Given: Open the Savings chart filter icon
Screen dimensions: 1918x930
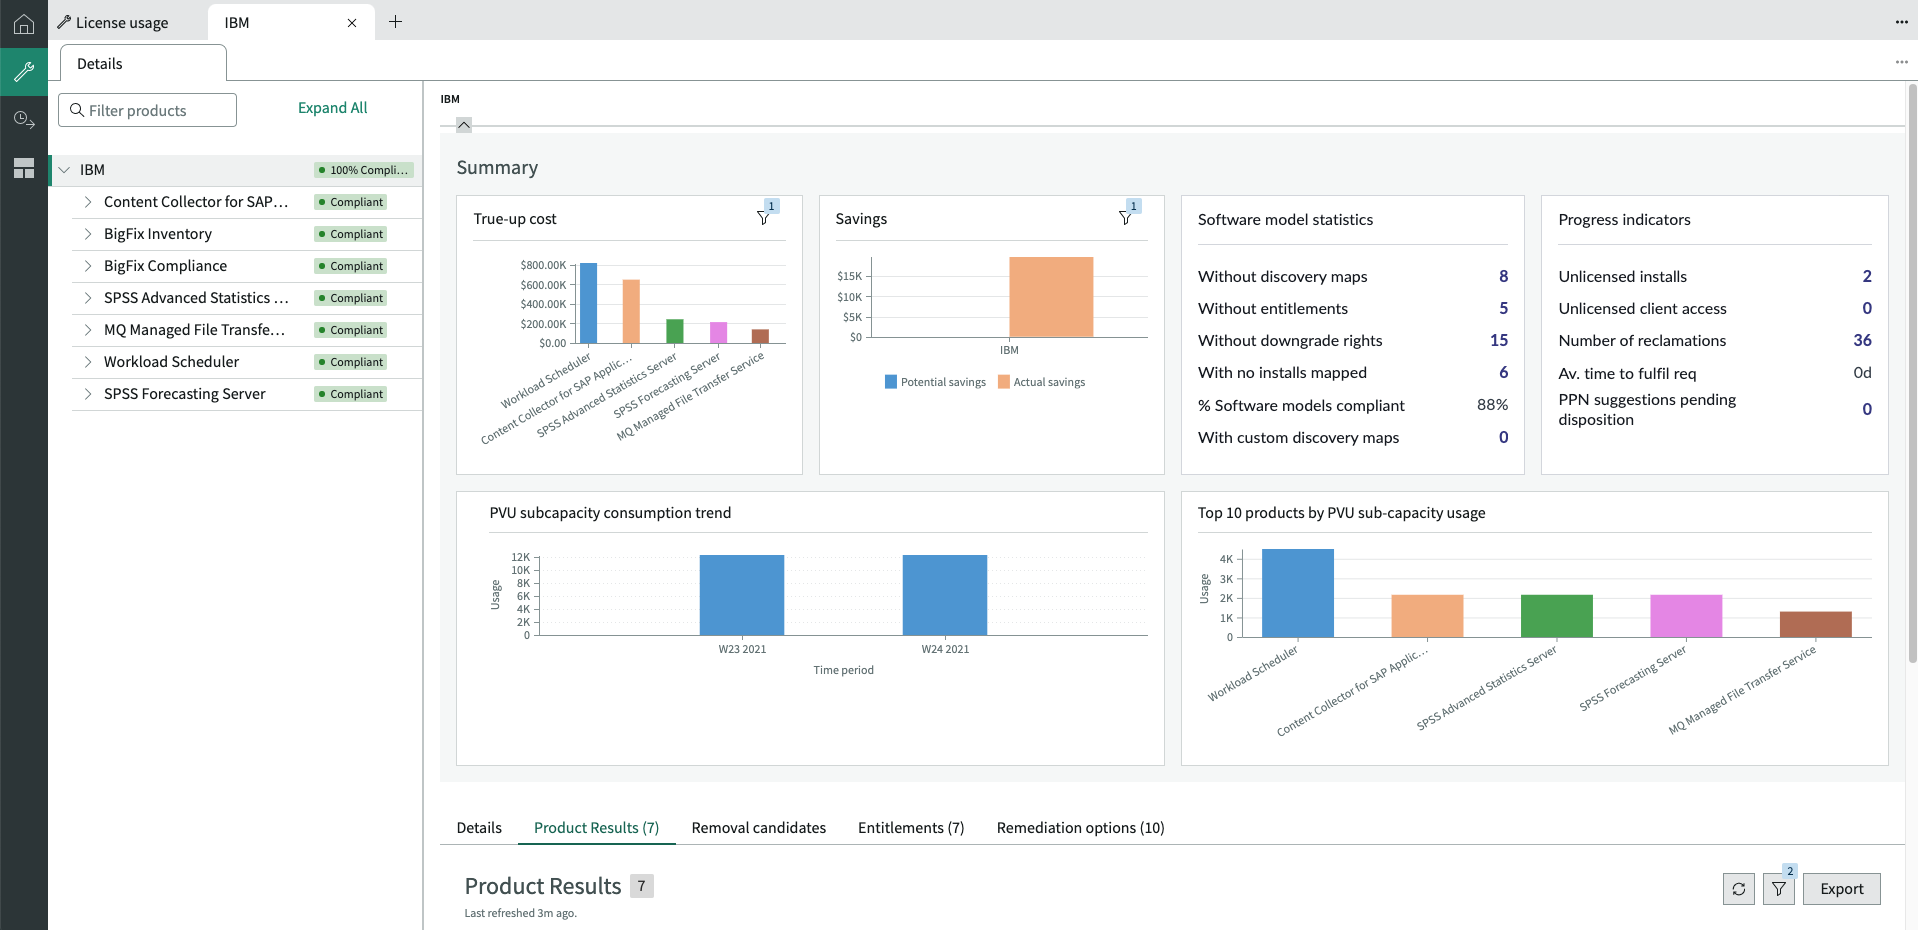Looking at the screenshot, I should tap(1126, 218).
